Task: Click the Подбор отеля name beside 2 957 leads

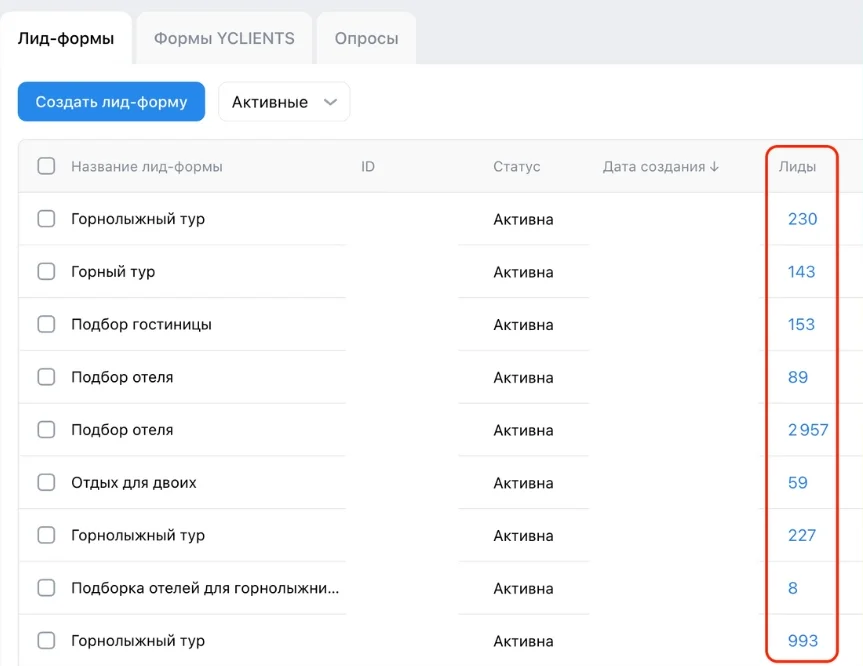Action: 122,430
